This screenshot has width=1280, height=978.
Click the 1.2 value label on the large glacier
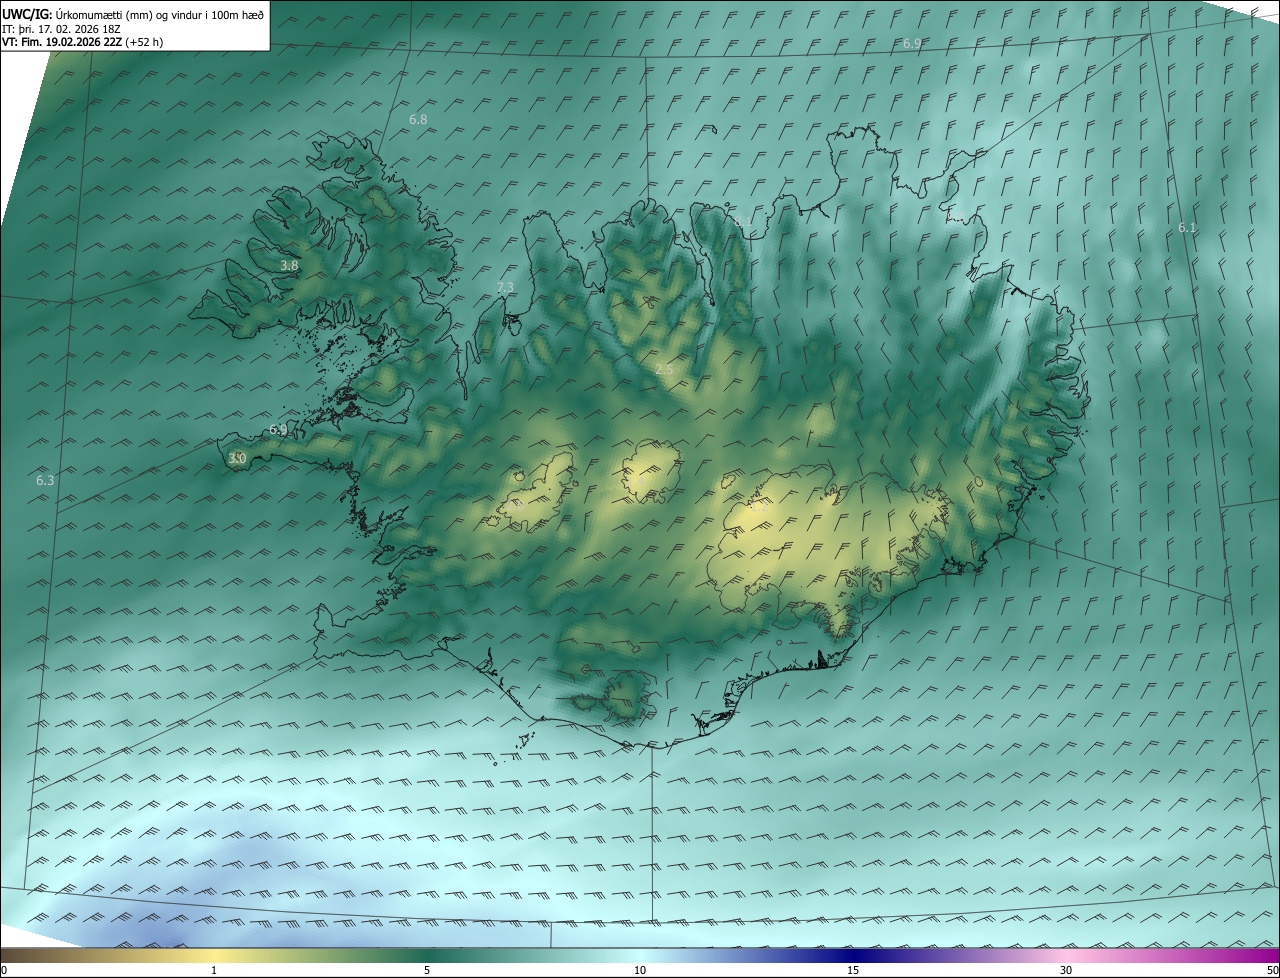coord(759,506)
